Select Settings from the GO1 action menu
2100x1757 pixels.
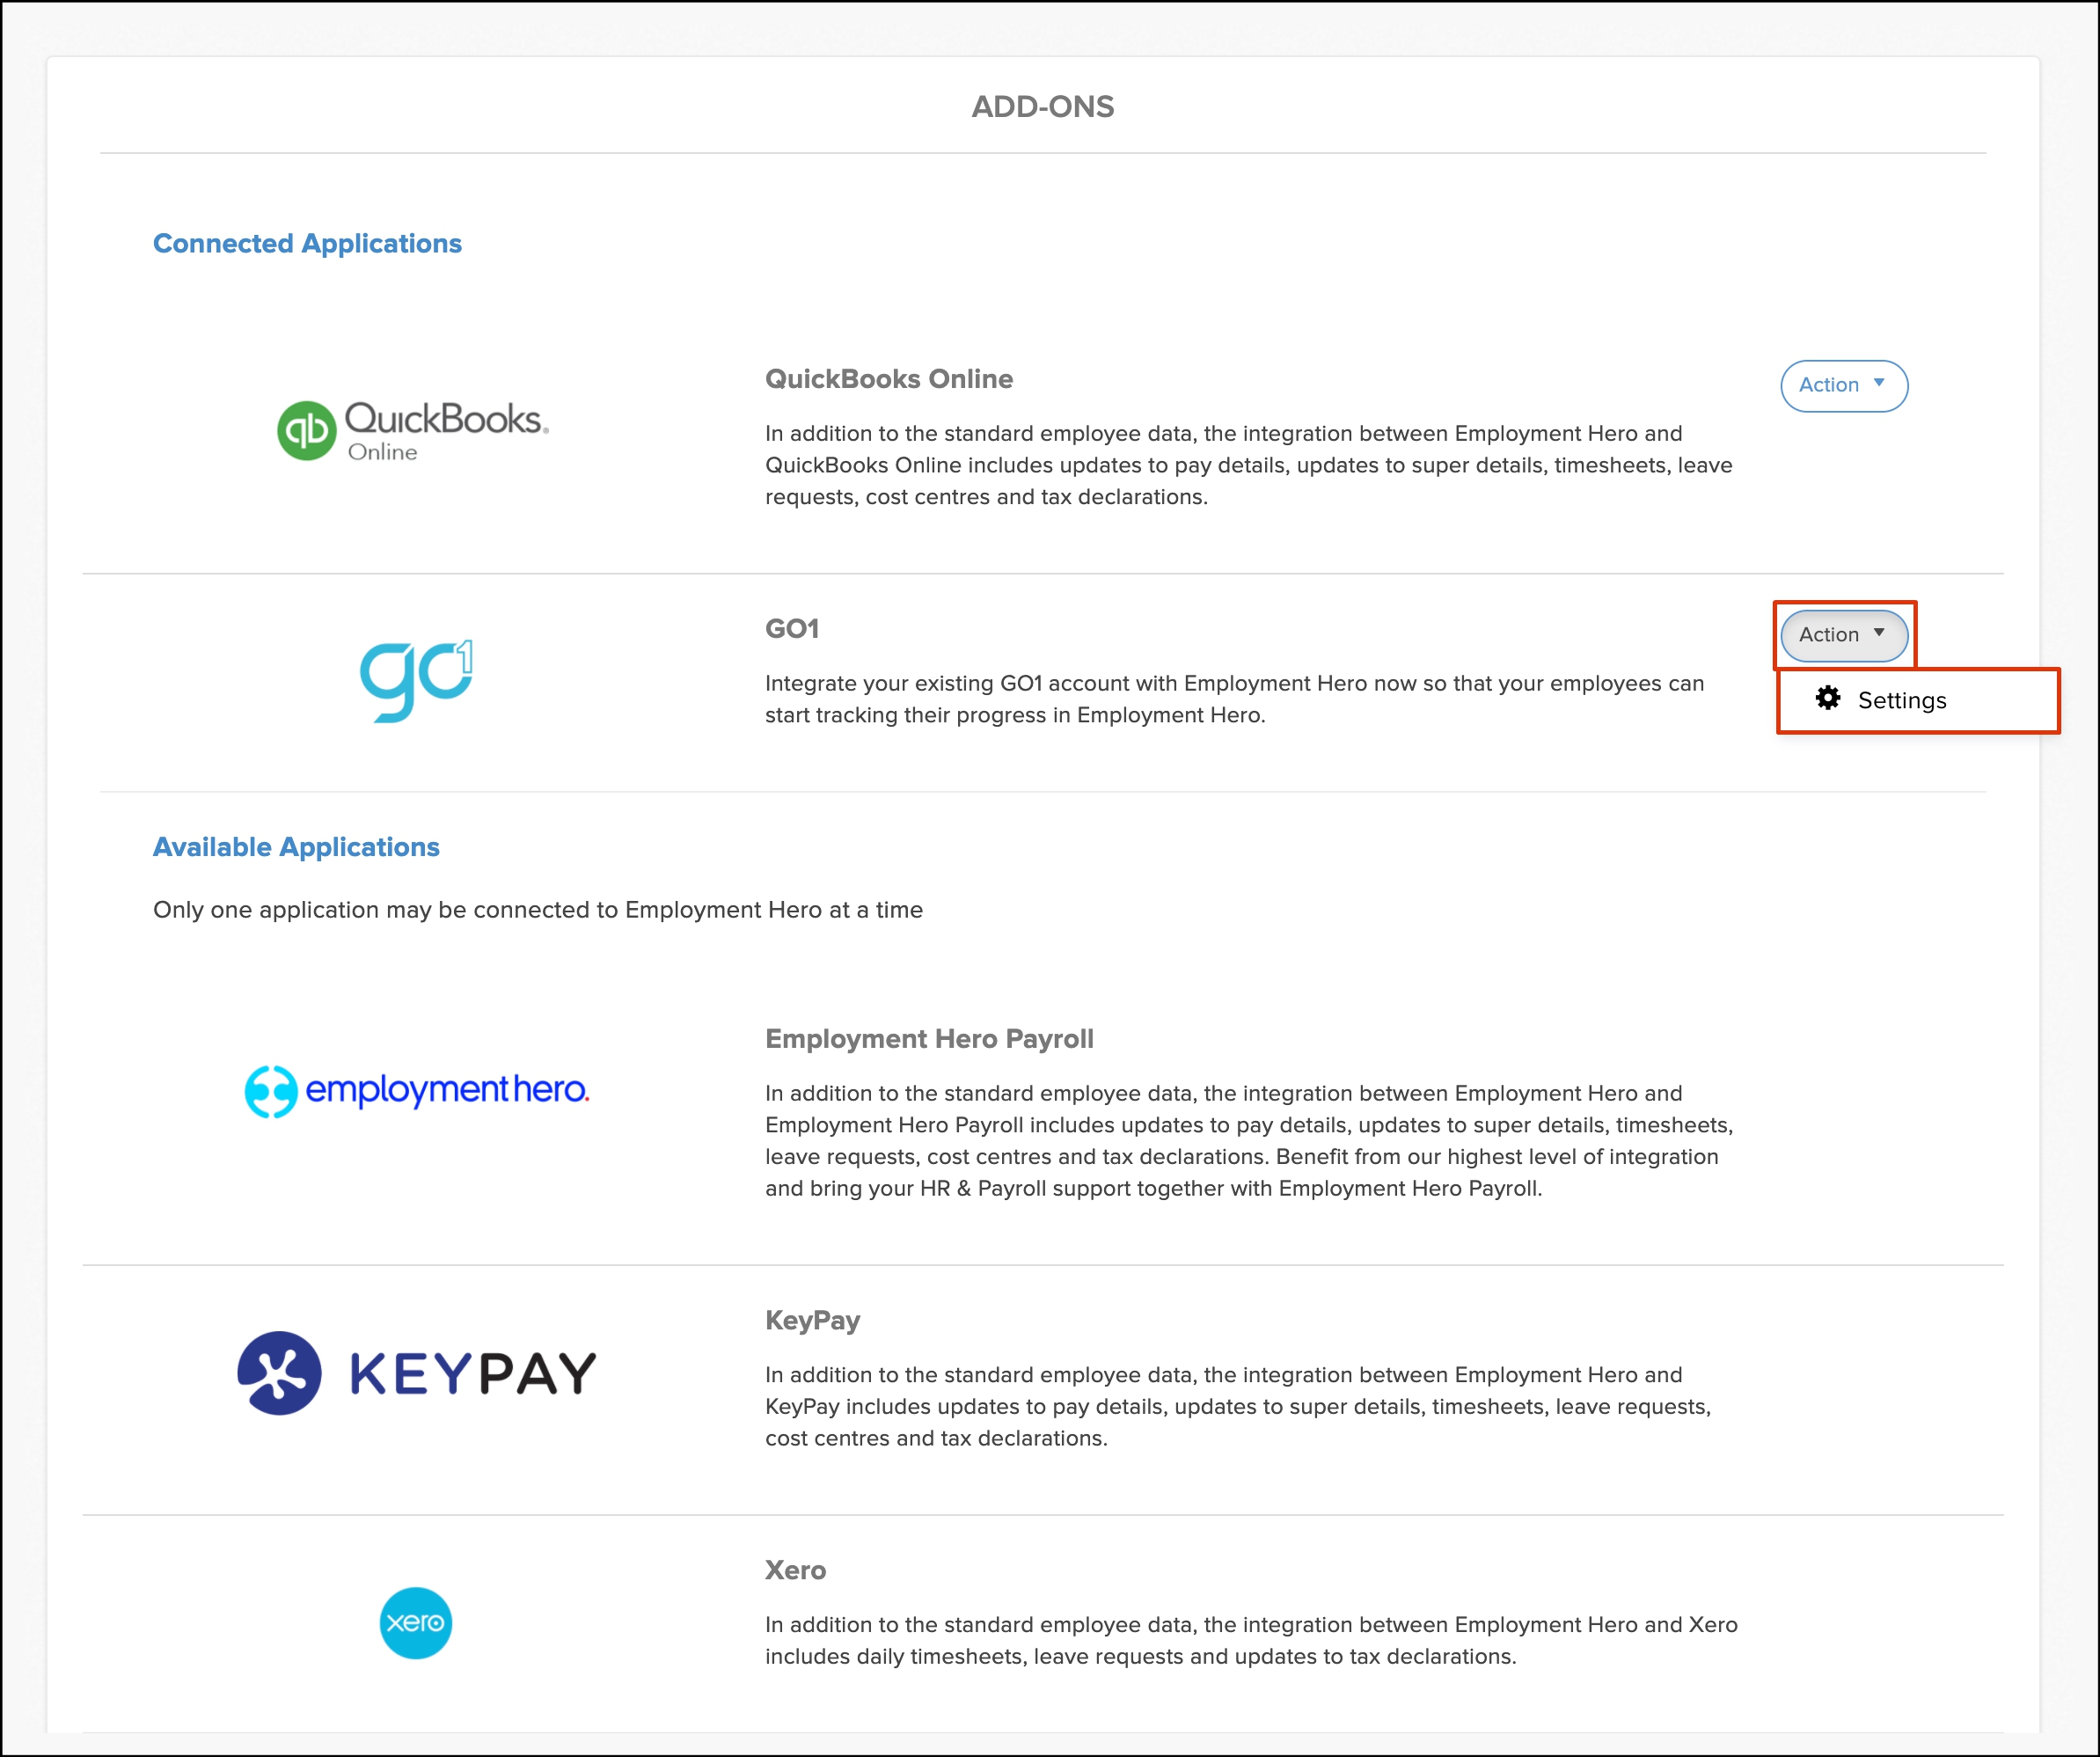1917,700
